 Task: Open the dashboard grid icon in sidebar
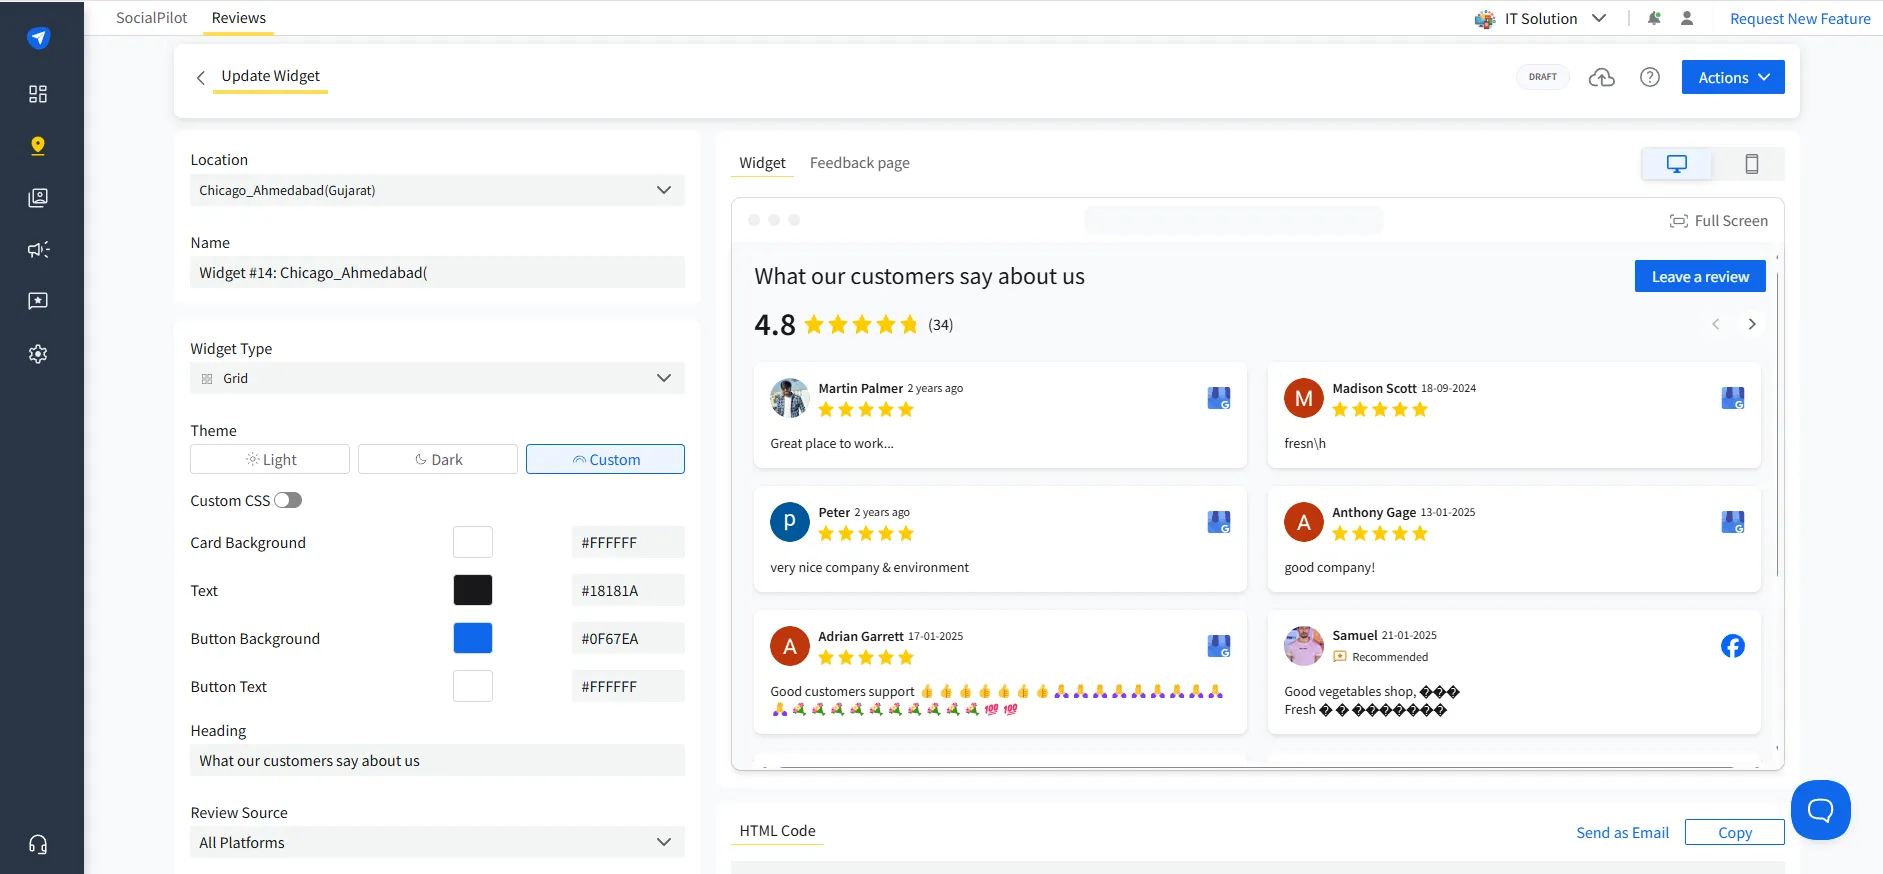[x=38, y=94]
